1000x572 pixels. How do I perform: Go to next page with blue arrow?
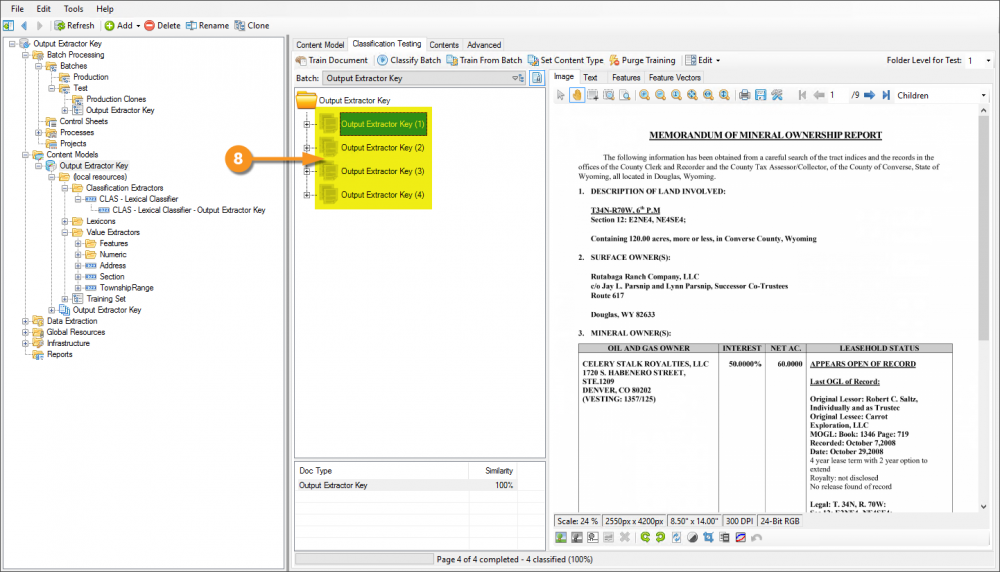tap(869, 95)
